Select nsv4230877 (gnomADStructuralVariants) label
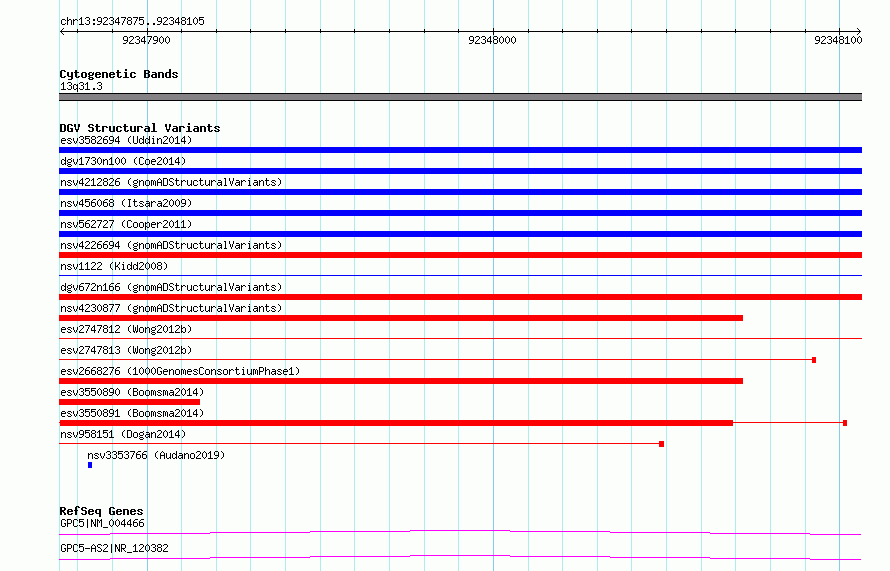 171,308
